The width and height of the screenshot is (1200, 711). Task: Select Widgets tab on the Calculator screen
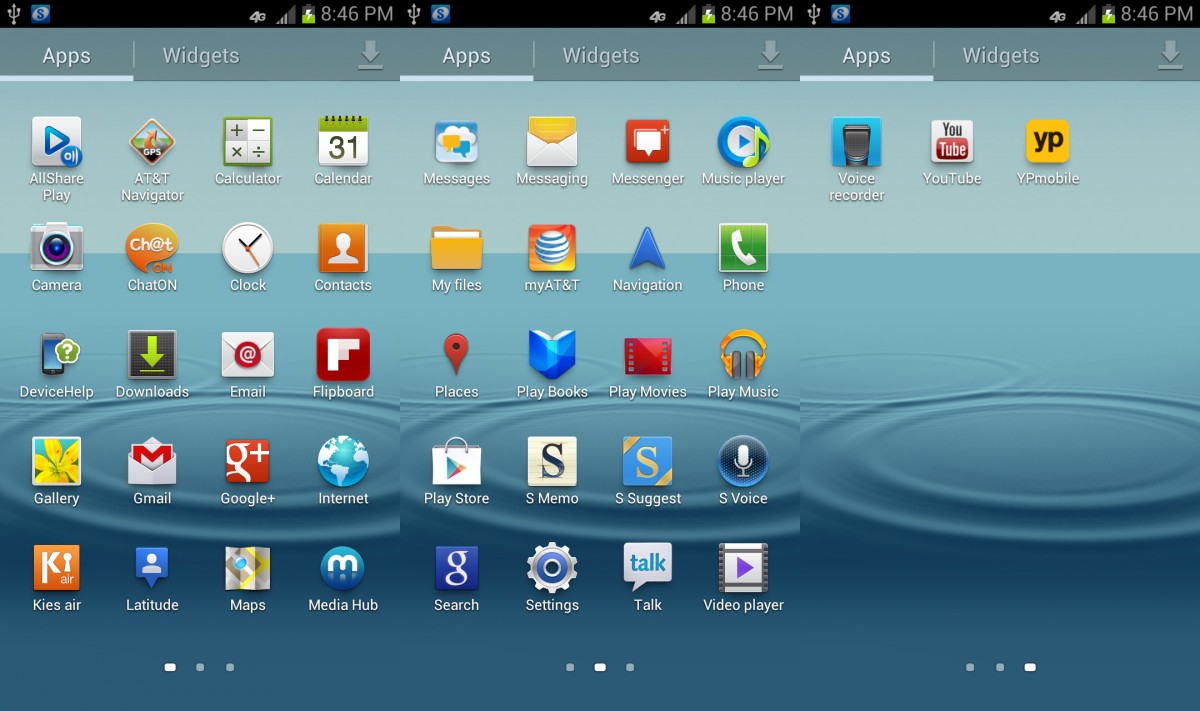point(201,56)
